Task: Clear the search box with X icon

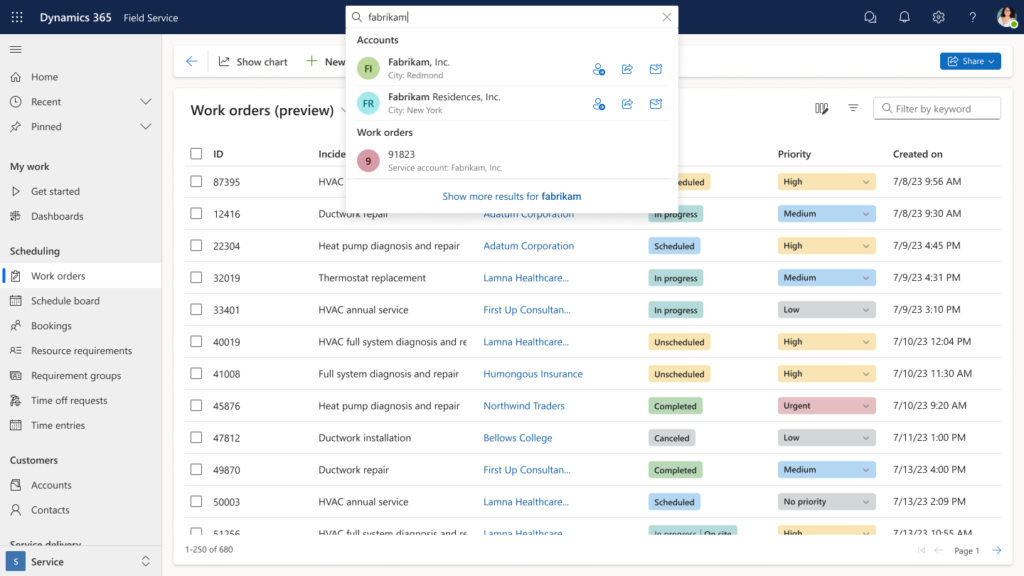Action: [x=667, y=17]
